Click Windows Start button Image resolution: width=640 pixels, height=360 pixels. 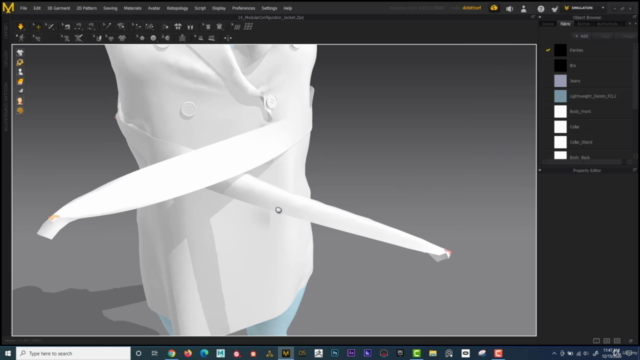tap(8, 353)
